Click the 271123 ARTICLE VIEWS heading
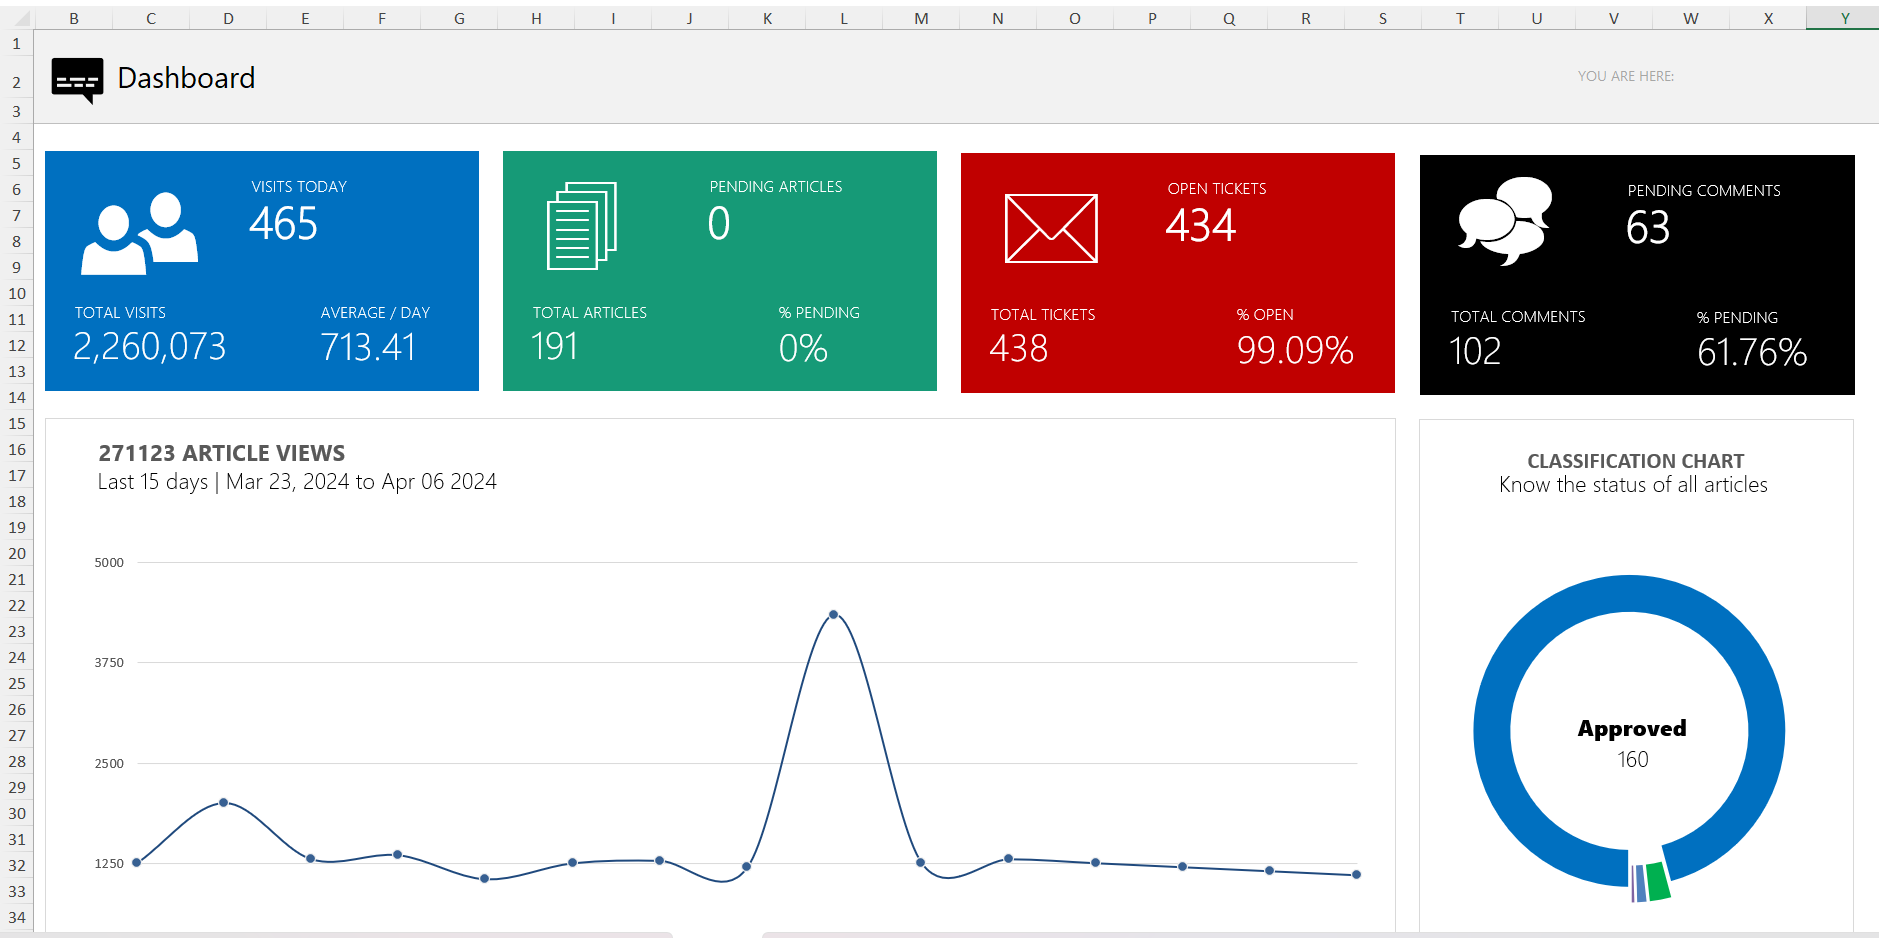This screenshot has height=938, width=1879. 222,453
